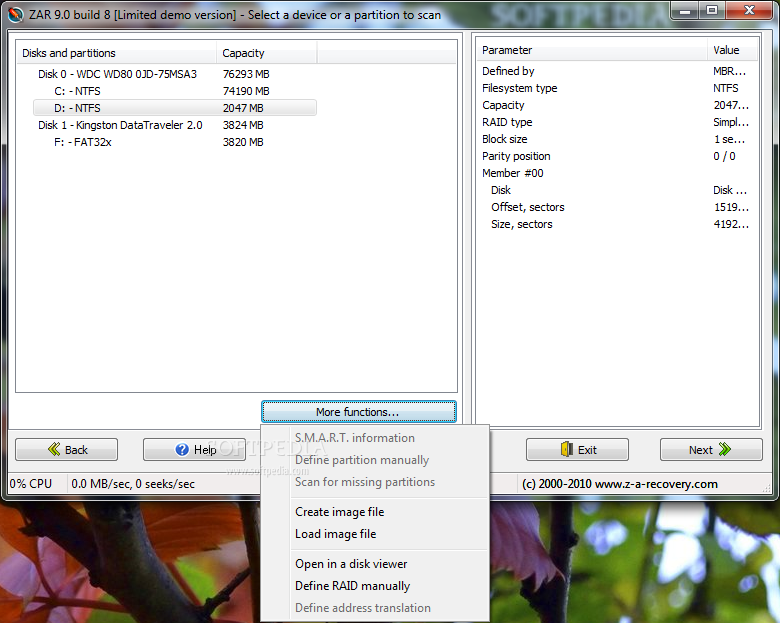This screenshot has height=623, width=780.
Task: Click the 74190 MB capacity value
Action: [246, 91]
